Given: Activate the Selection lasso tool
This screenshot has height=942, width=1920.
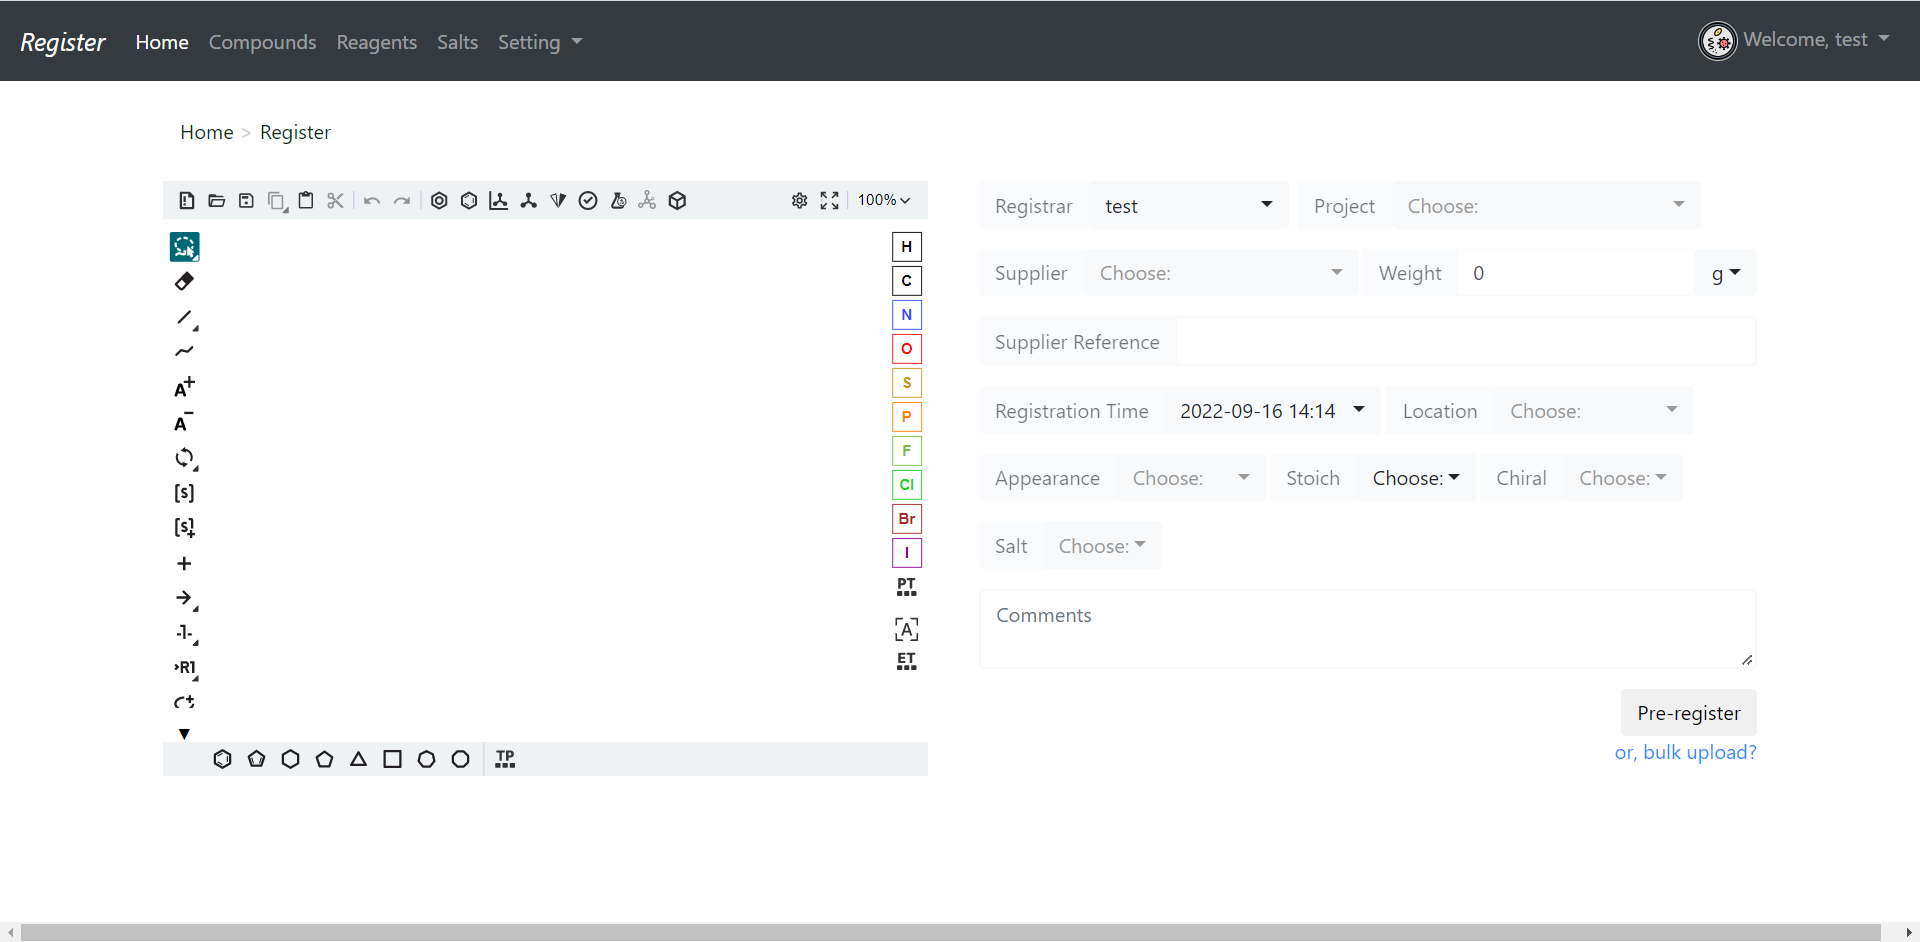Looking at the screenshot, I should tap(184, 247).
